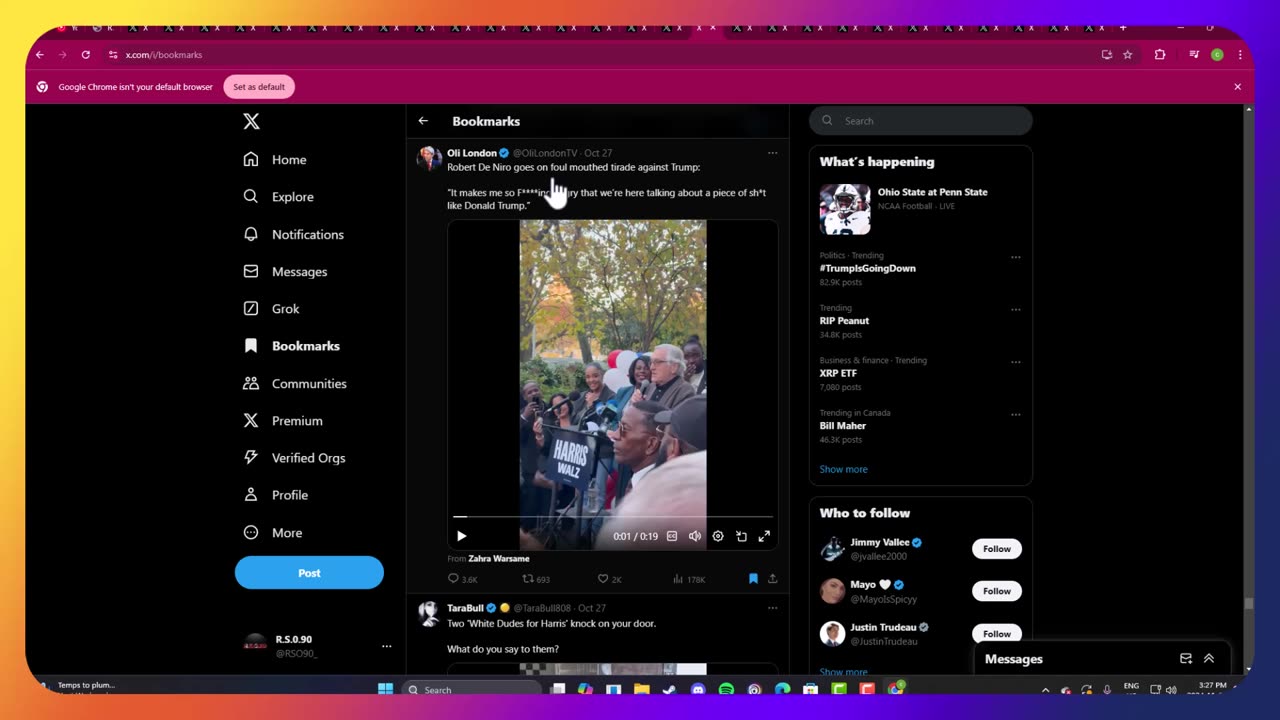Open more options on Oli London post
Viewport: 1280px width, 720px height.
click(772, 153)
